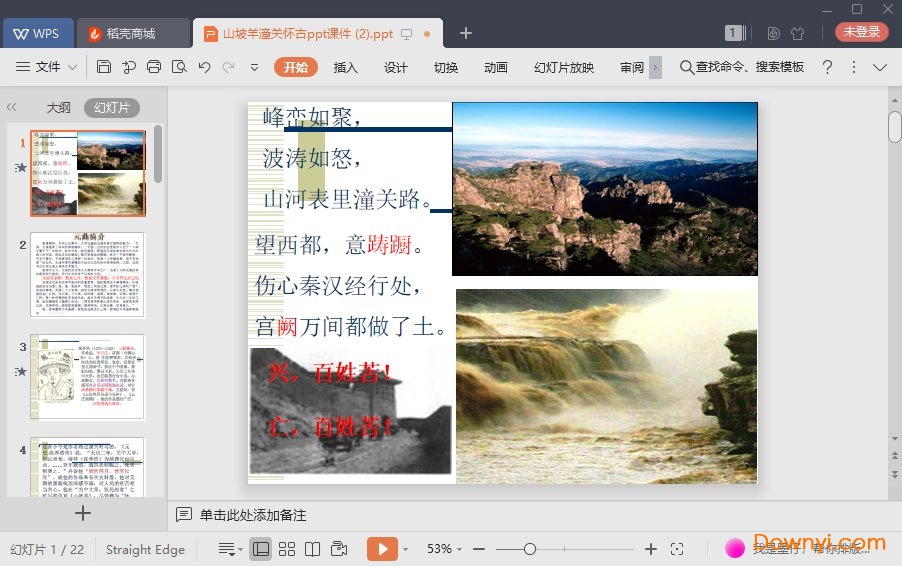This screenshot has height=566, width=902.
Task: Open a new tab with the plus button
Action: (466, 33)
